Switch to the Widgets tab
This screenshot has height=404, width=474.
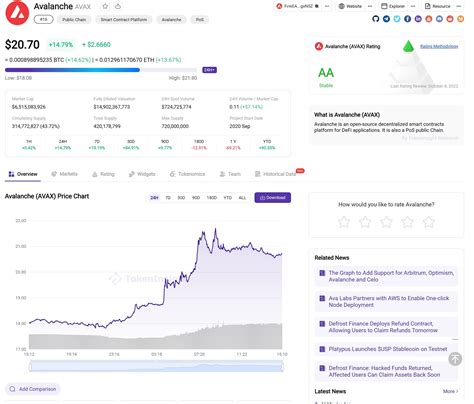[142, 174]
